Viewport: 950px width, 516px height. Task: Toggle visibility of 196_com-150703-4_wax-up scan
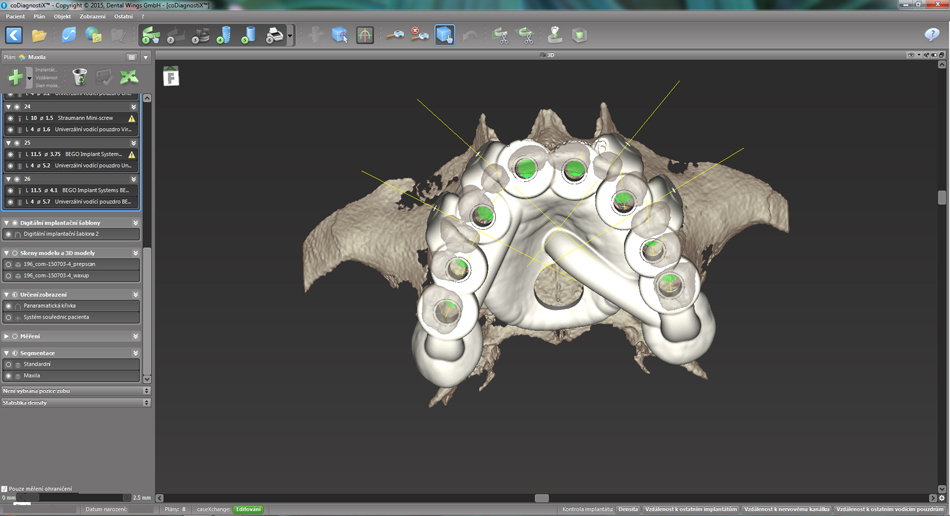coord(9,275)
